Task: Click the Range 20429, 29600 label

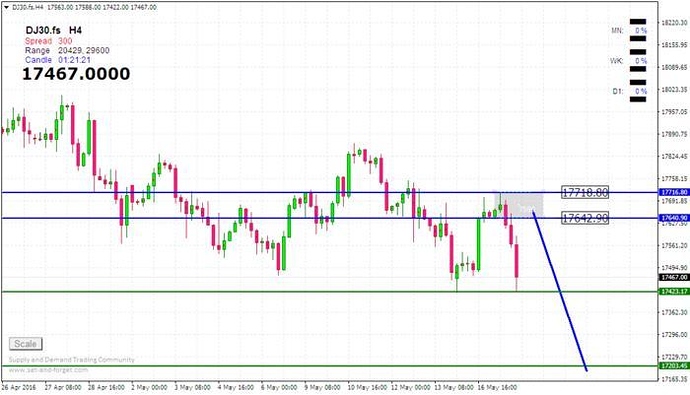Action: (67, 51)
